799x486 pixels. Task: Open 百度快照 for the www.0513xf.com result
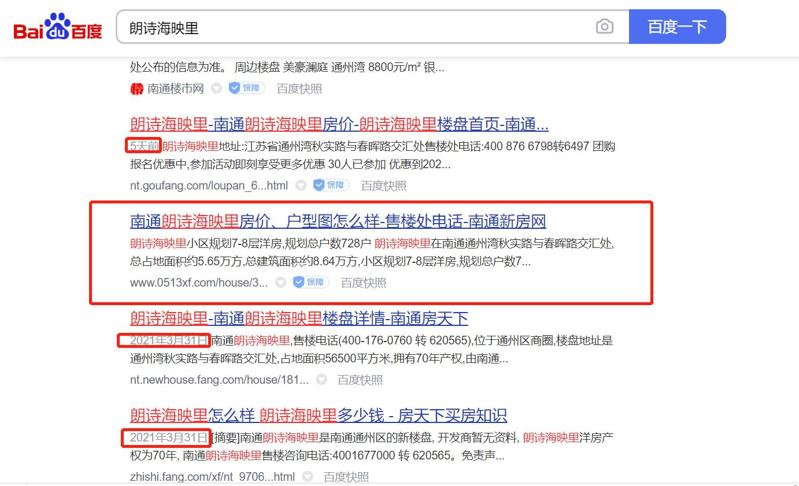(363, 283)
